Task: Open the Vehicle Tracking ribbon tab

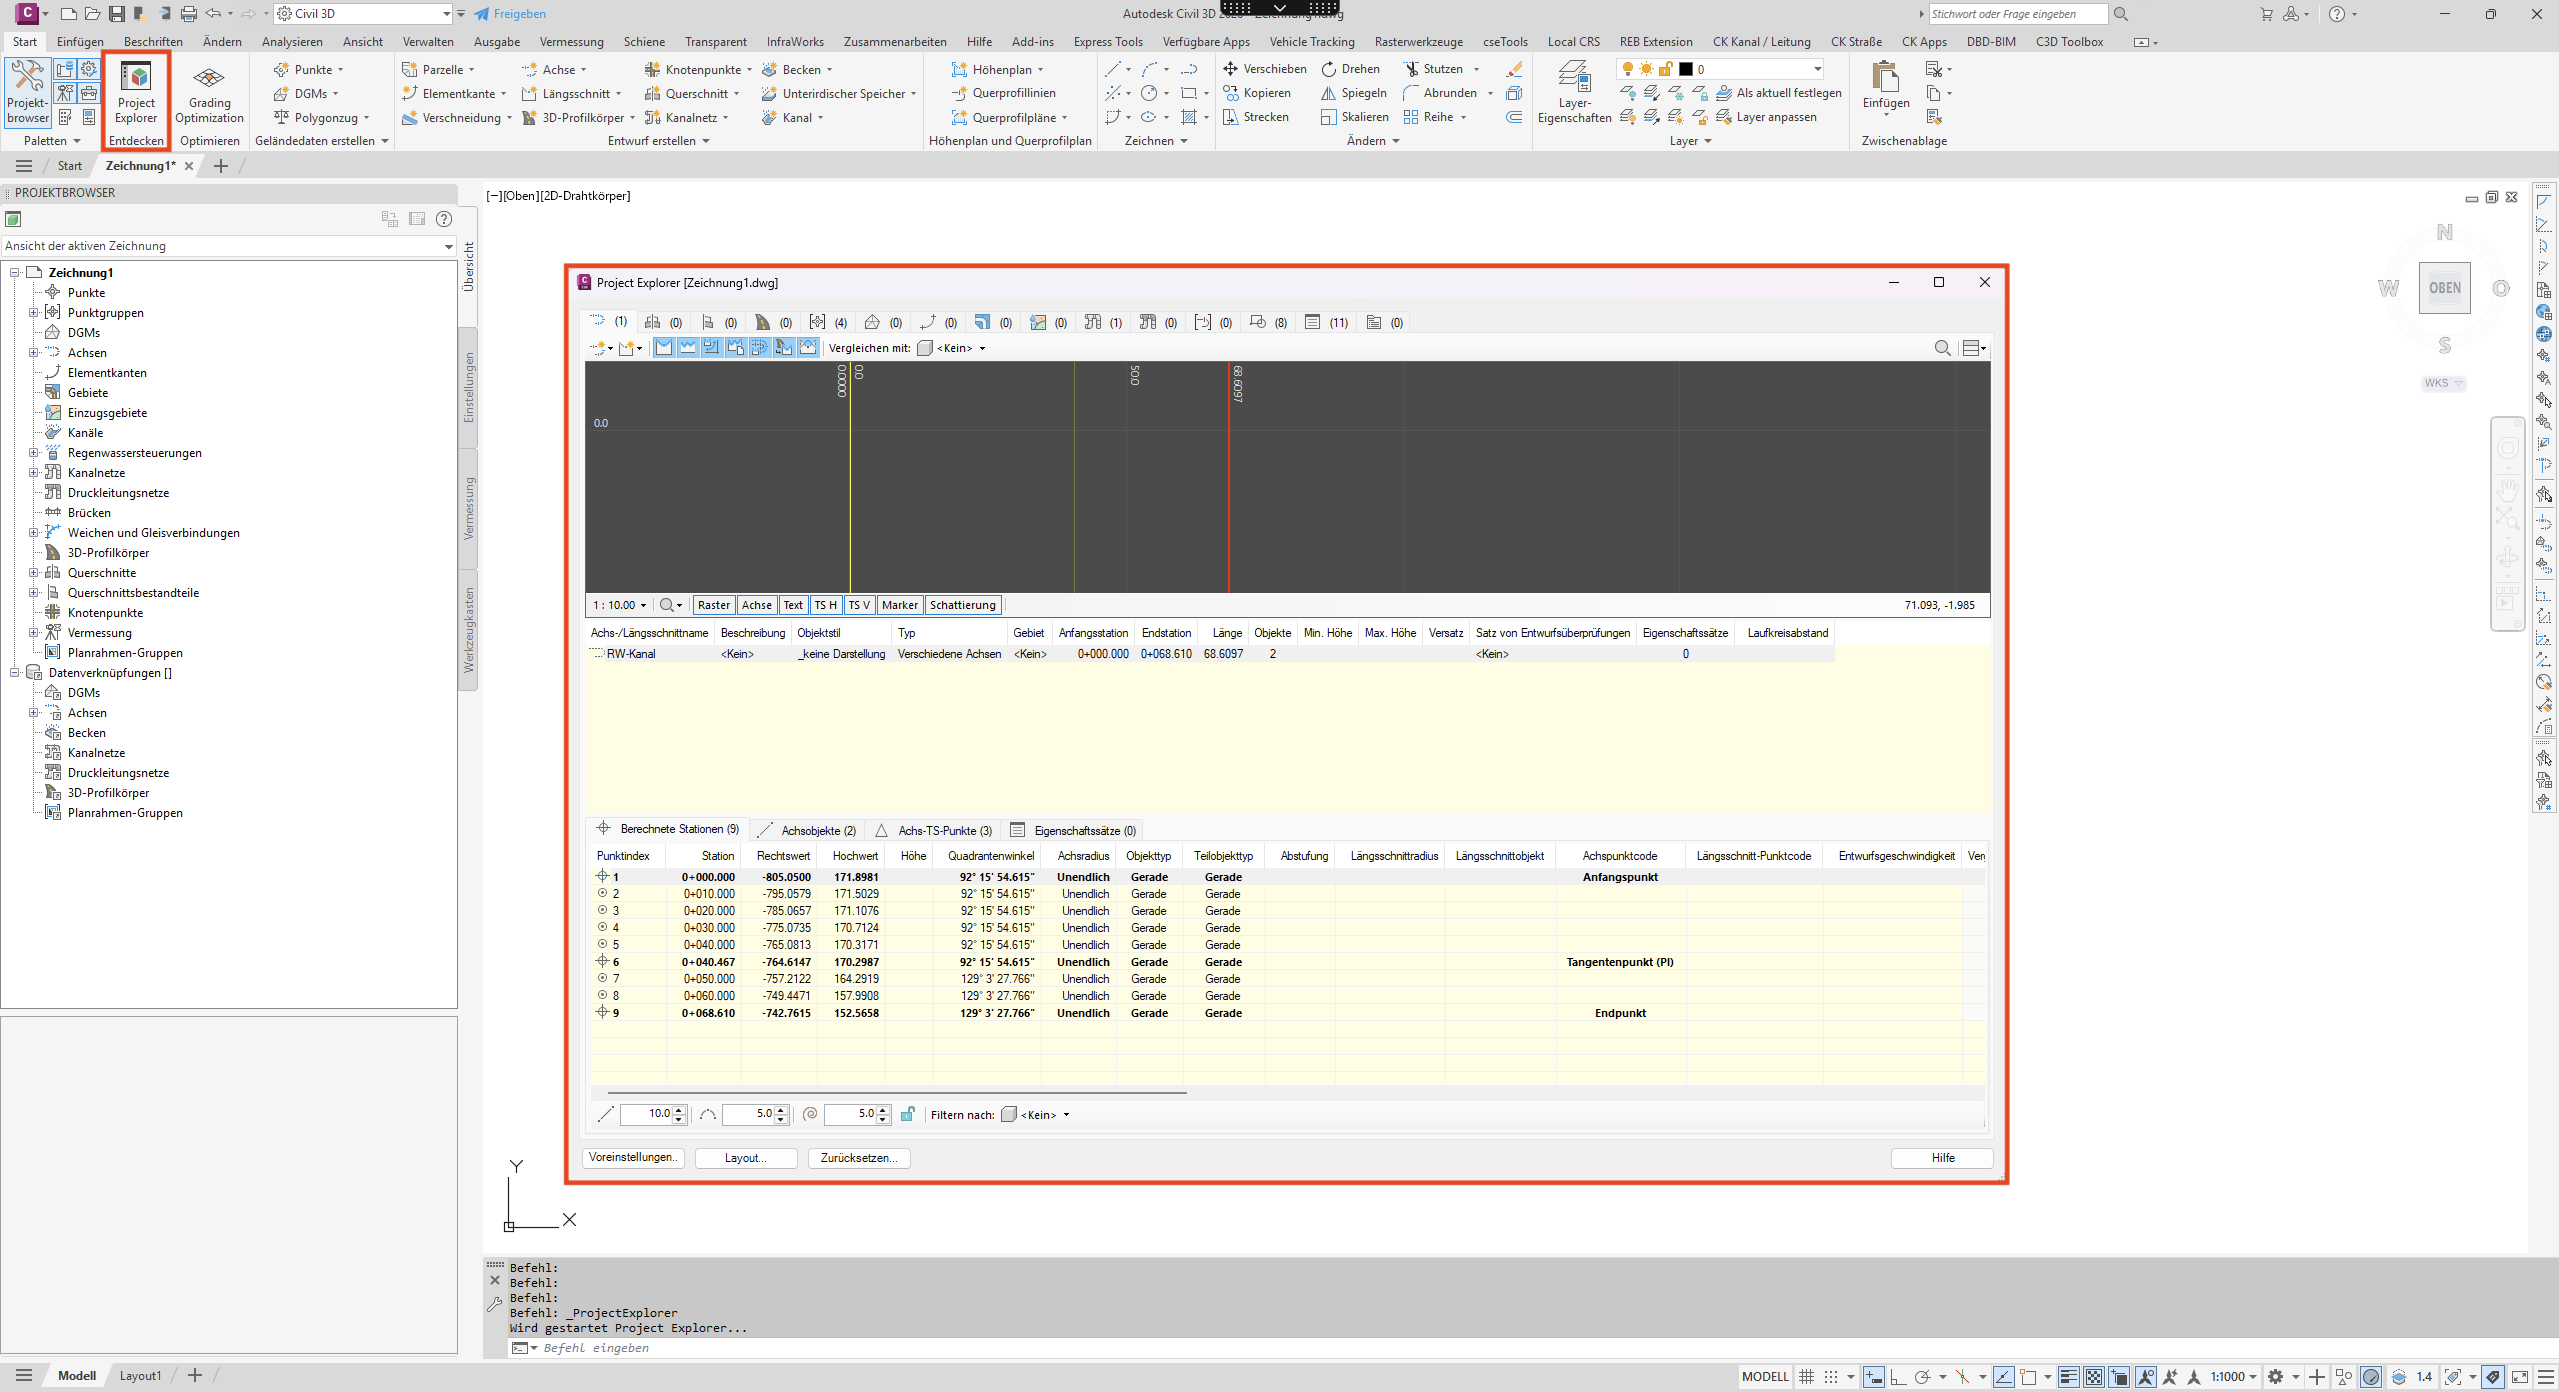Action: coord(1311,42)
